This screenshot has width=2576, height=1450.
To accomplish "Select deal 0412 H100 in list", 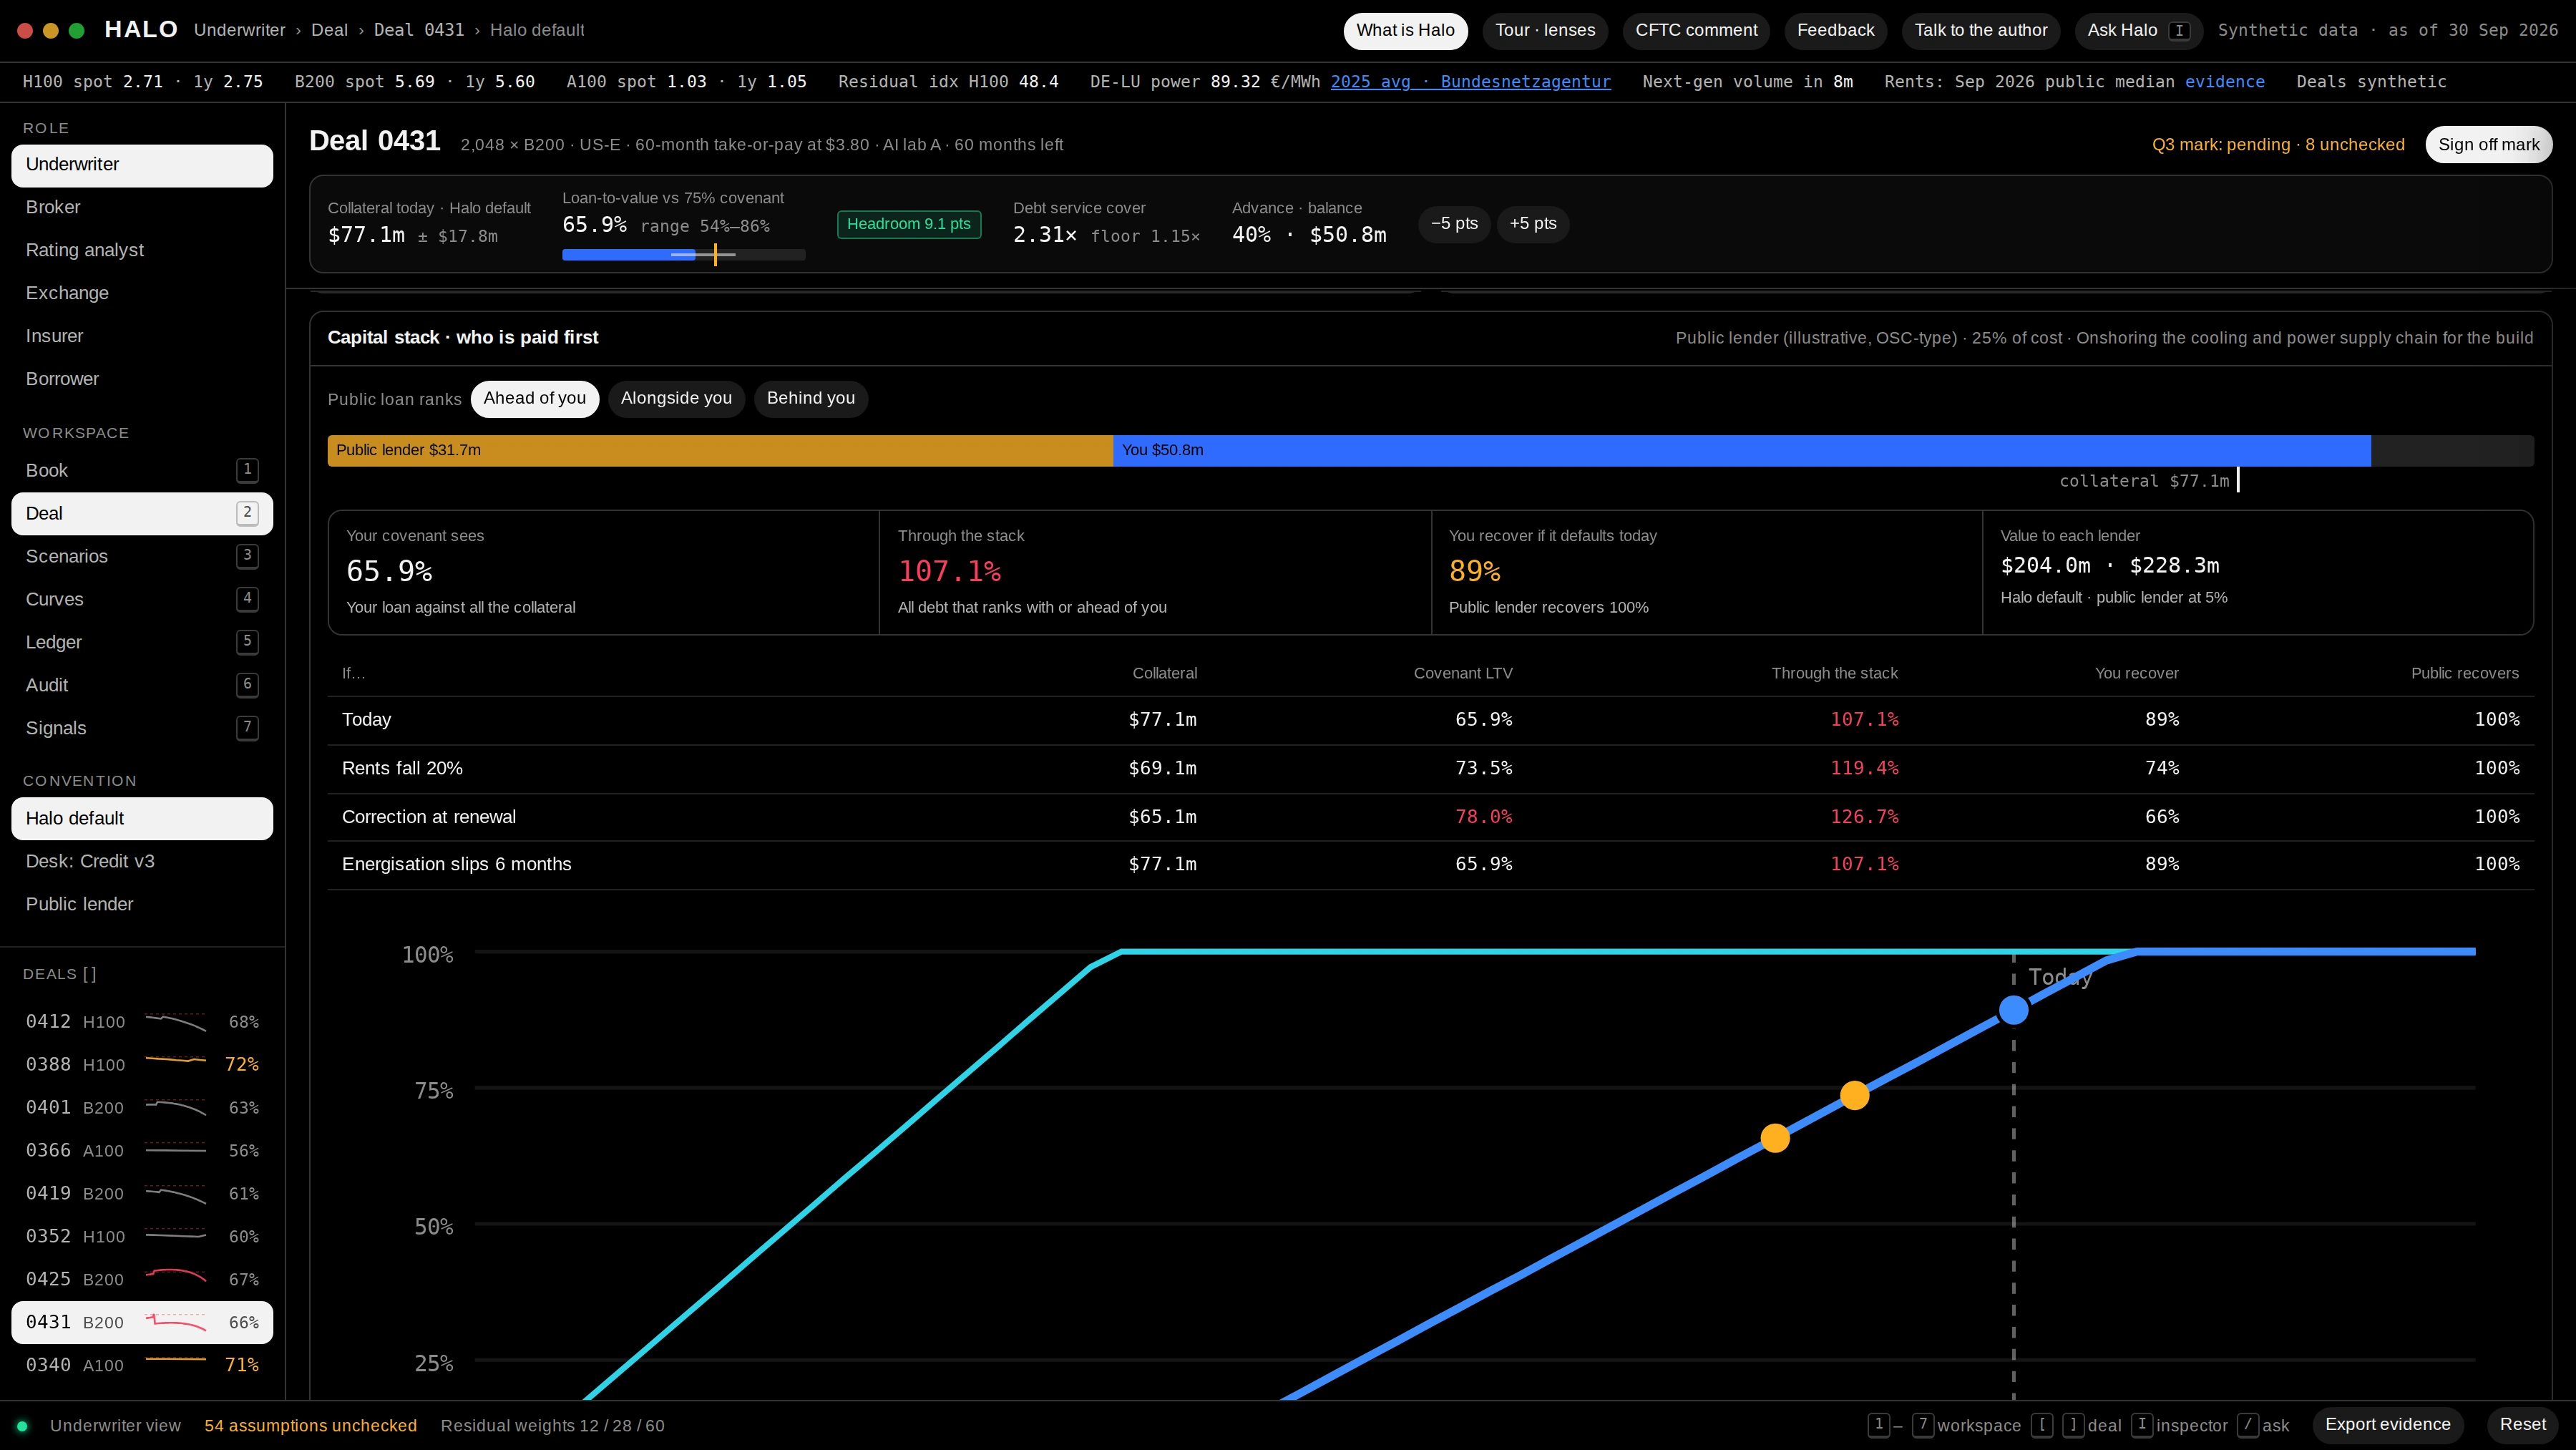I will pos(142,1021).
